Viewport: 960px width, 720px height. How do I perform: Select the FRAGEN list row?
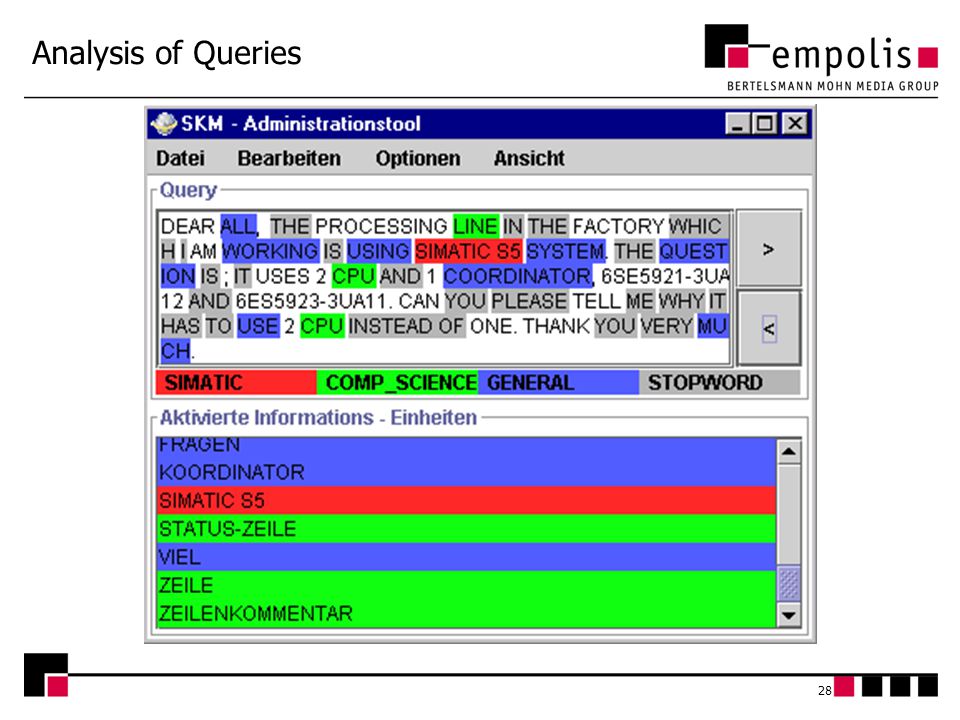tap(467, 448)
